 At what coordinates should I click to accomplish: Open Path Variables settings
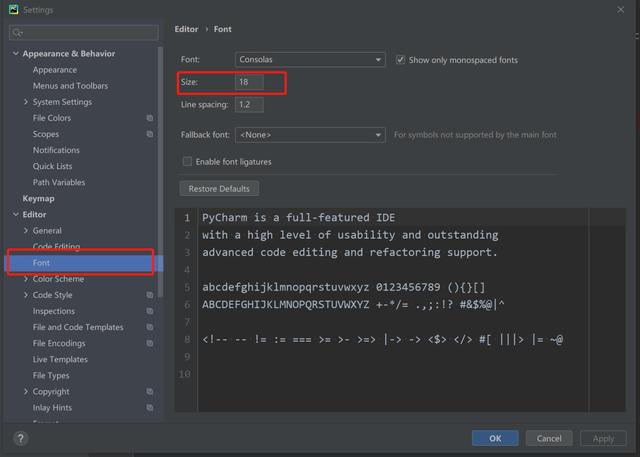coord(59,182)
